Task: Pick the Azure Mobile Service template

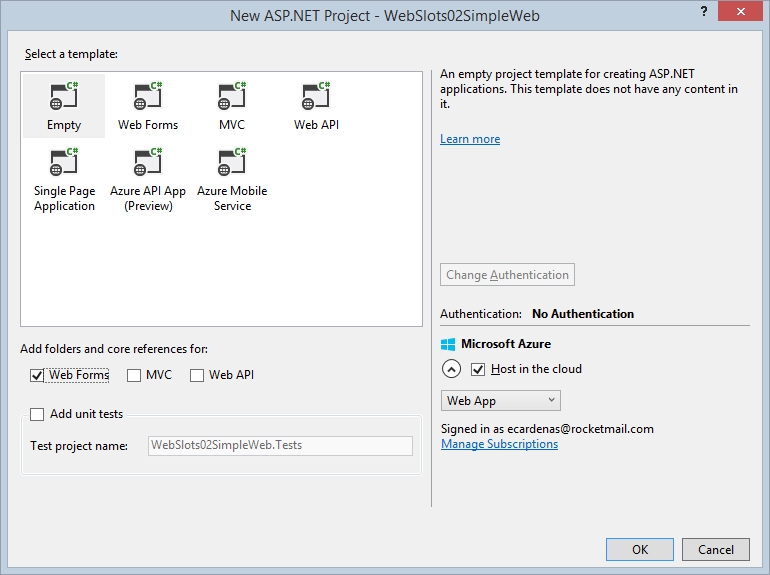Action: click(x=232, y=180)
